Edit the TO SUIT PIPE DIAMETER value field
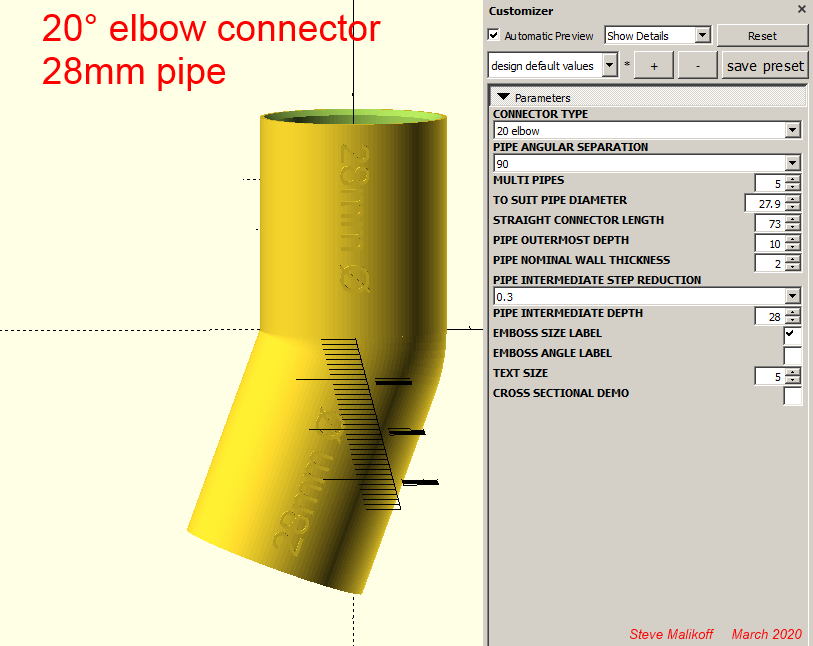The image size is (813, 646). pyautogui.click(x=770, y=203)
